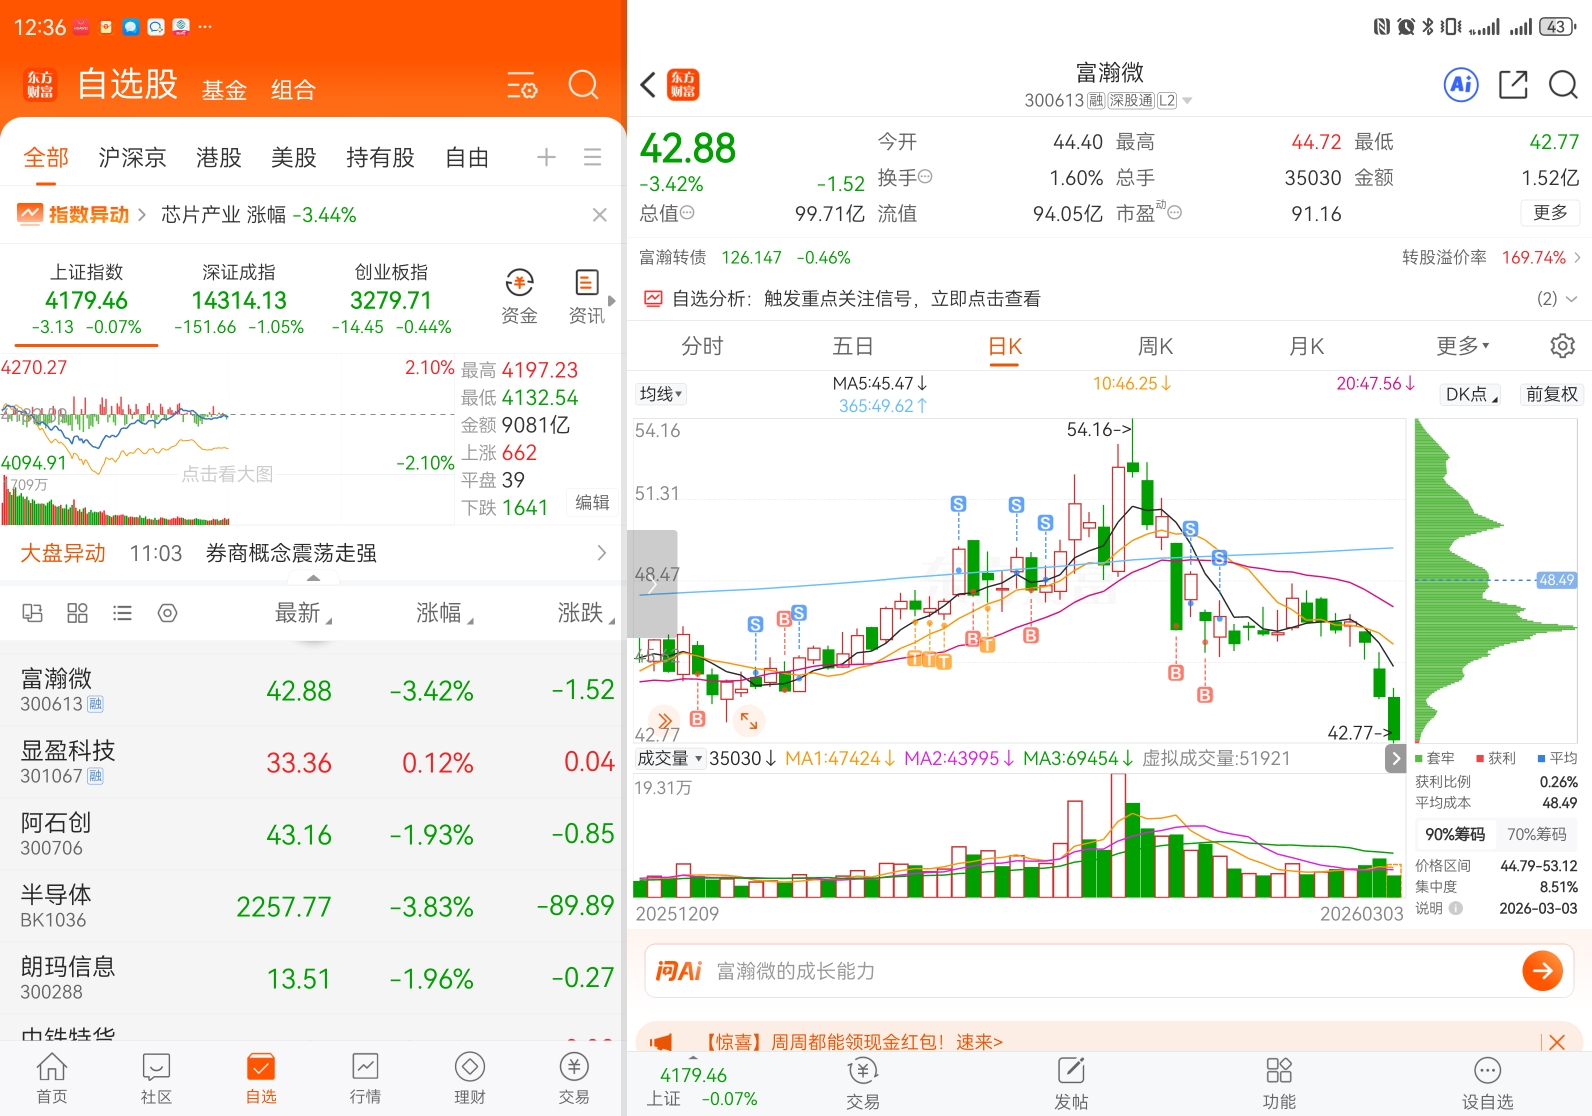Open the DK点 dropdown
The width and height of the screenshot is (1592, 1116).
point(1472,394)
